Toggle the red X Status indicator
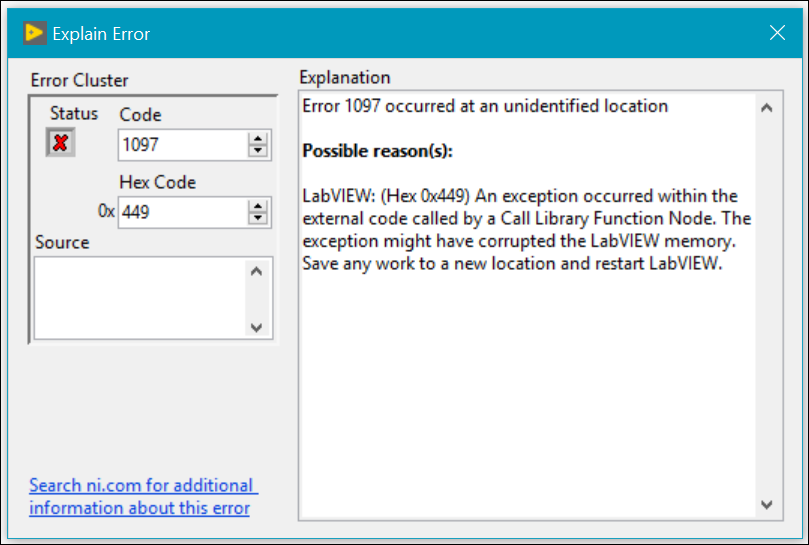809x545 pixels. click(x=60, y=142)
